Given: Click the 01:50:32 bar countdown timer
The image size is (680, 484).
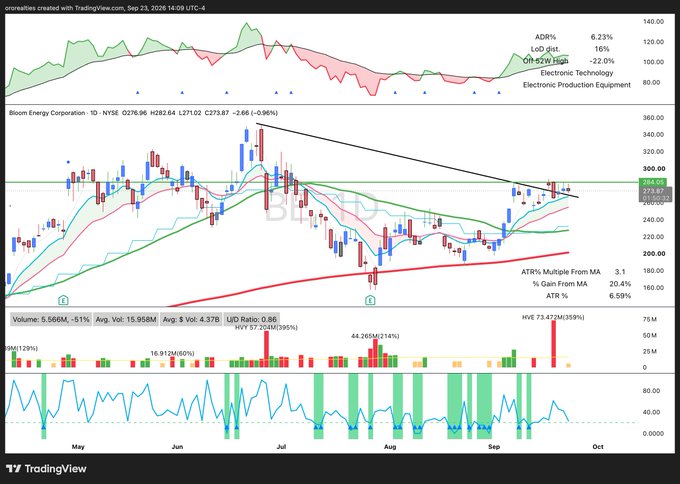Looking at the screenshot, I should 655,198.
